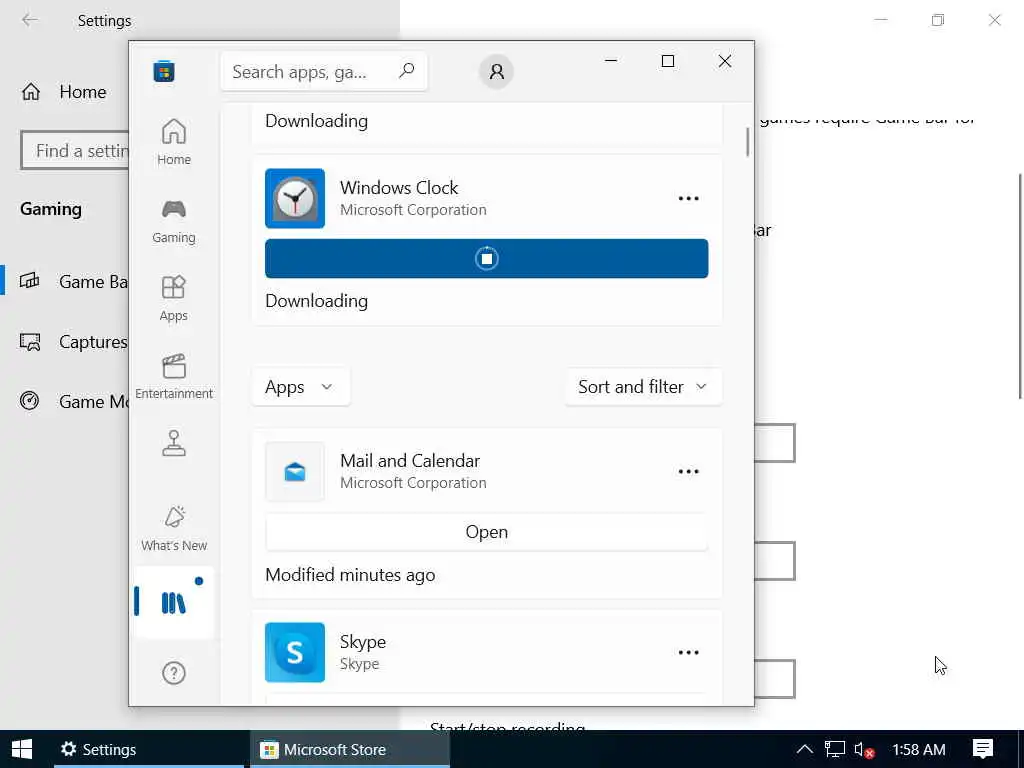
Task: Open Help via question mark icon
Action: pos(174,673)
